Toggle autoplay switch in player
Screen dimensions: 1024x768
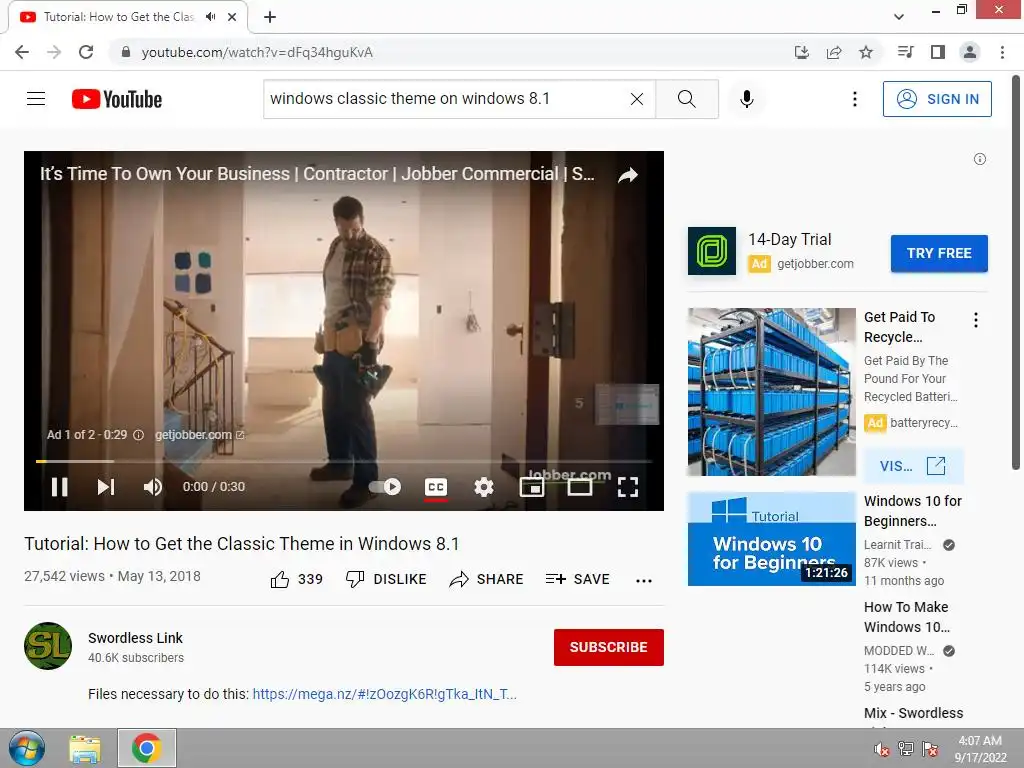tap(385, 487)
